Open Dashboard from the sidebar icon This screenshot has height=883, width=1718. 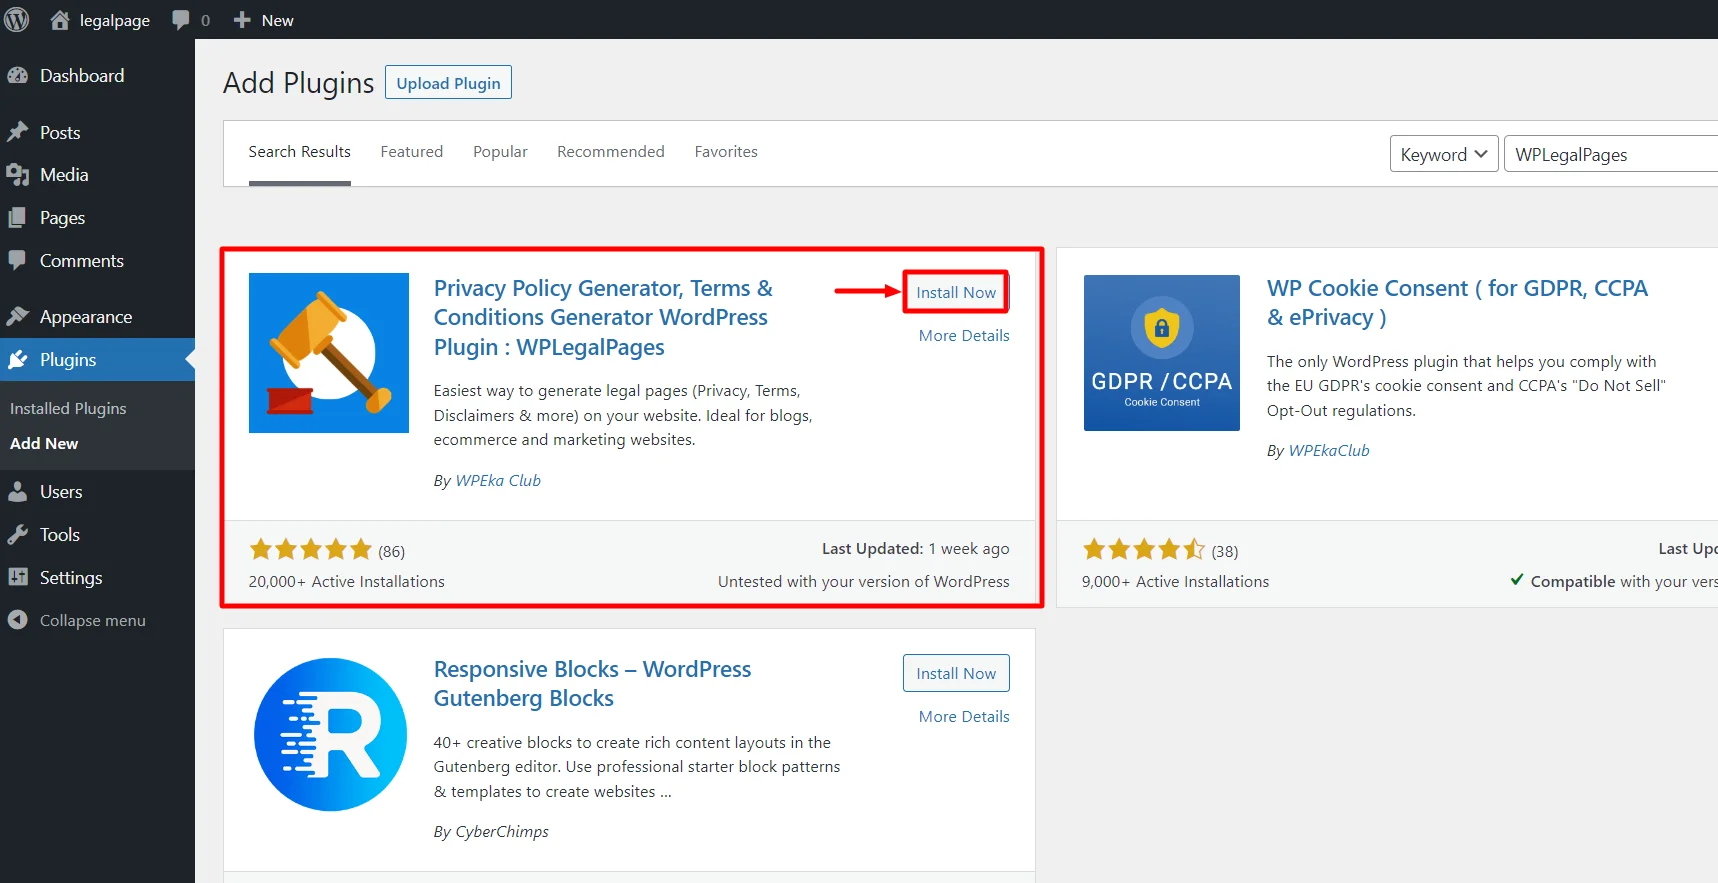pyautogui.click(x=17, y=76)
